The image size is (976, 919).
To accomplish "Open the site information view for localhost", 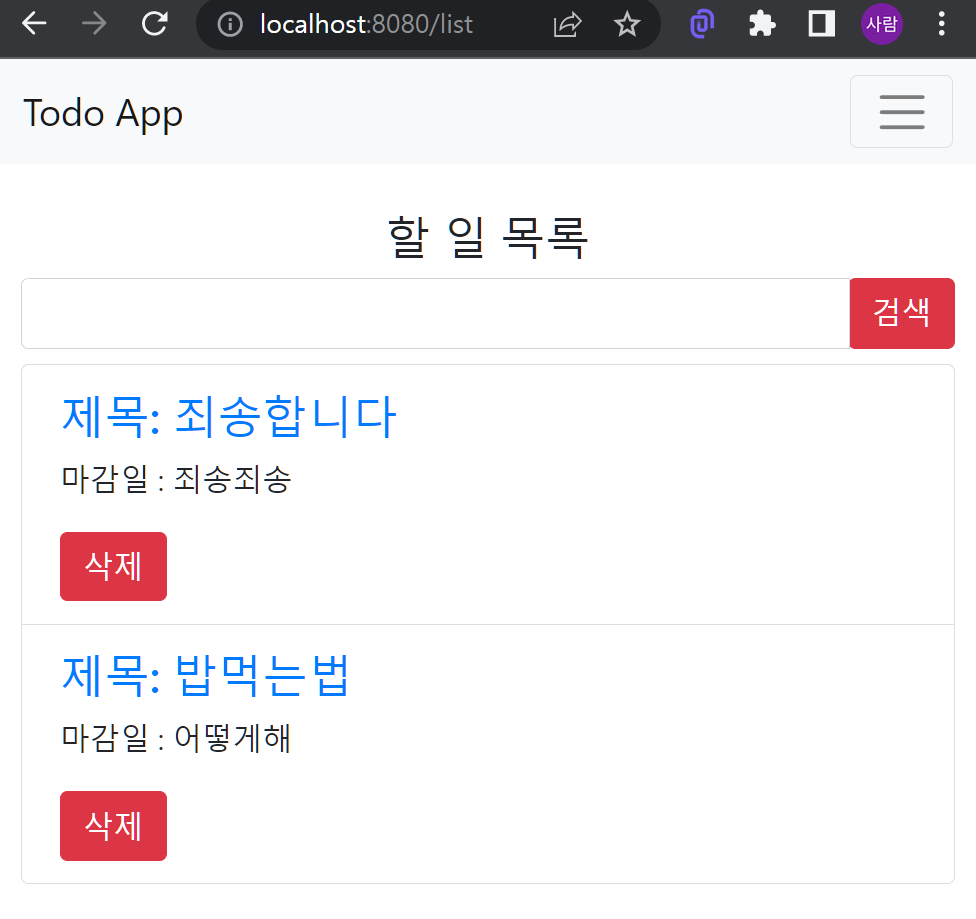I will [229, 23].
